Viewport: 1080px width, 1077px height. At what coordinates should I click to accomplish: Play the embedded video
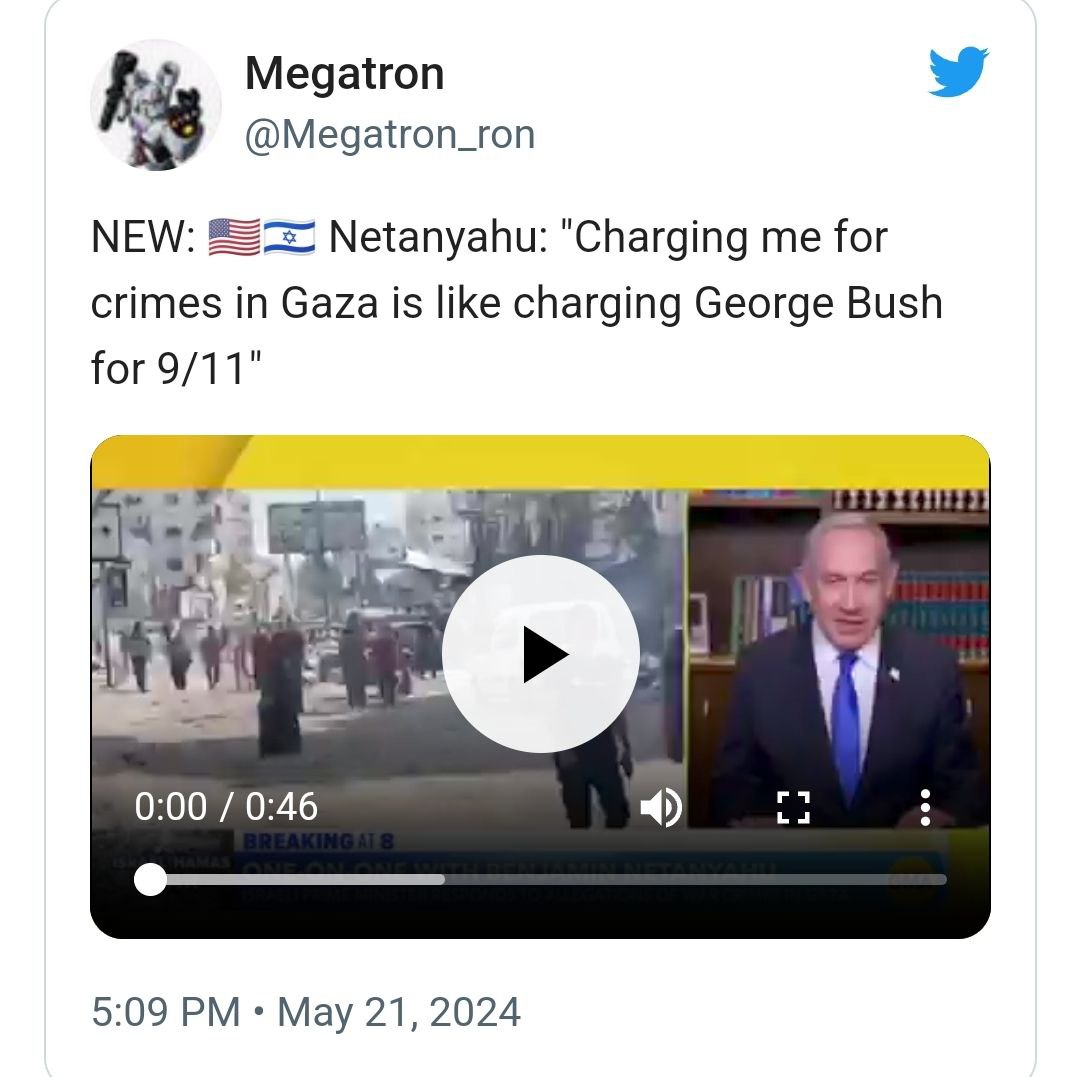(x=541, y=654)
